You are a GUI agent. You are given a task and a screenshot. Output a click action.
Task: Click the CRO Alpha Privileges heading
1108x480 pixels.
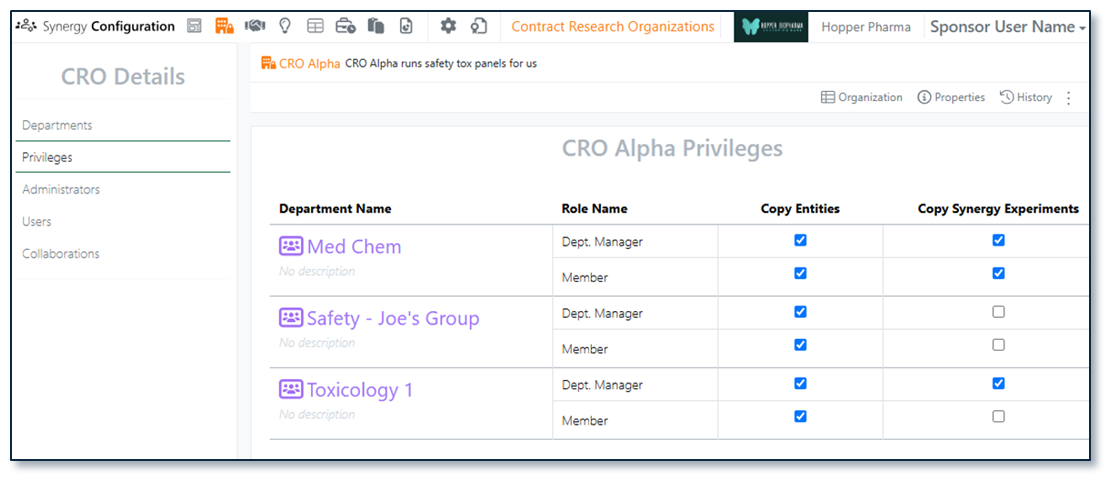tap(672, 148)
